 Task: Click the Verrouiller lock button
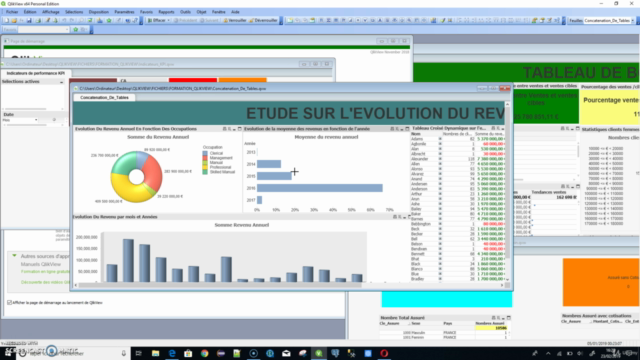pyautogui.click(x=235, y=20)
